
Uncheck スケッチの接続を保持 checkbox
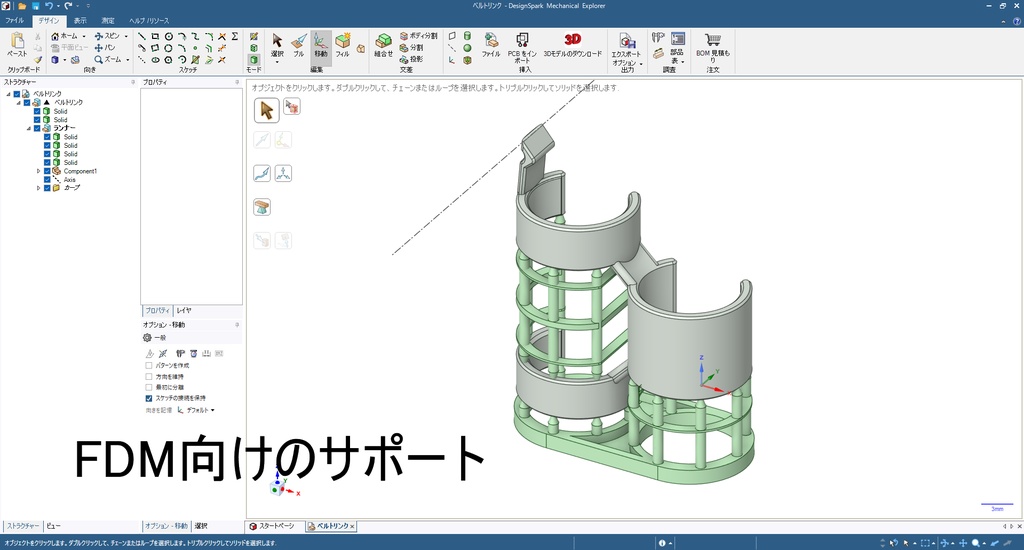149,398
